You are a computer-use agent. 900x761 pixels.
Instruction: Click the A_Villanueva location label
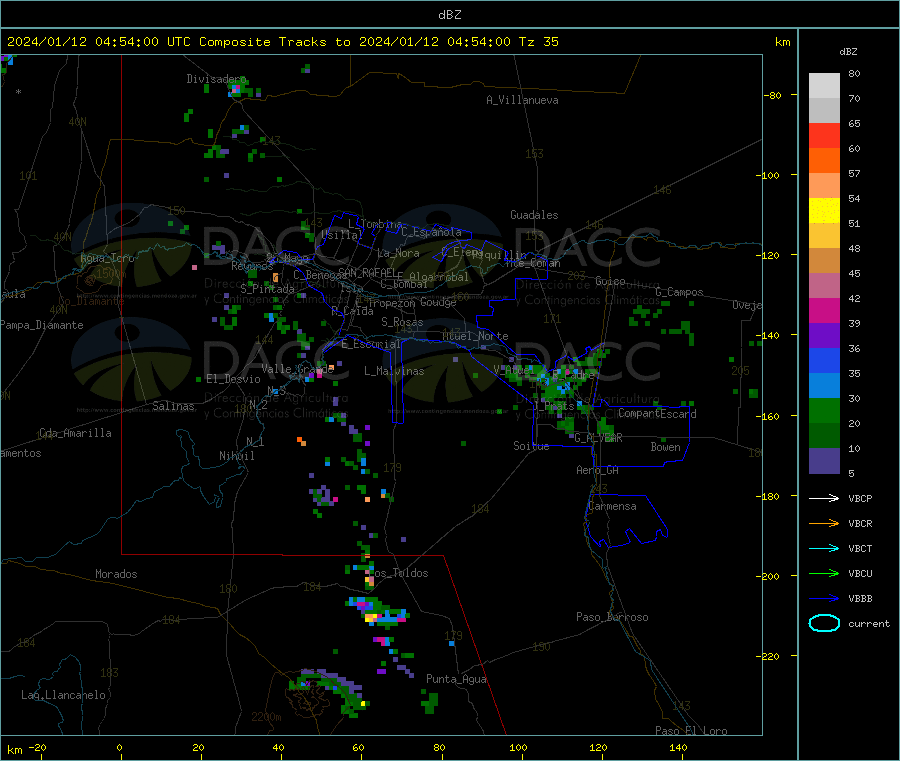522,100
